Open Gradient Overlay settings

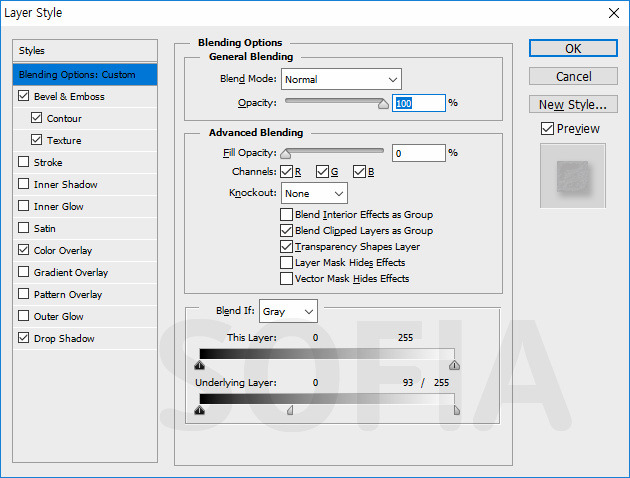(71, 273)
